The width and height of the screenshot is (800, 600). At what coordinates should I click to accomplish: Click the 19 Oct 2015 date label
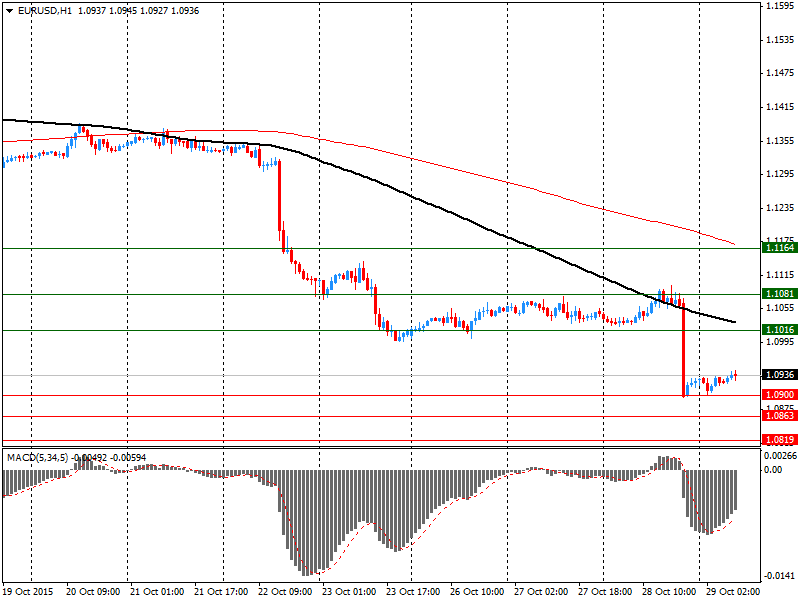[28, 592]
